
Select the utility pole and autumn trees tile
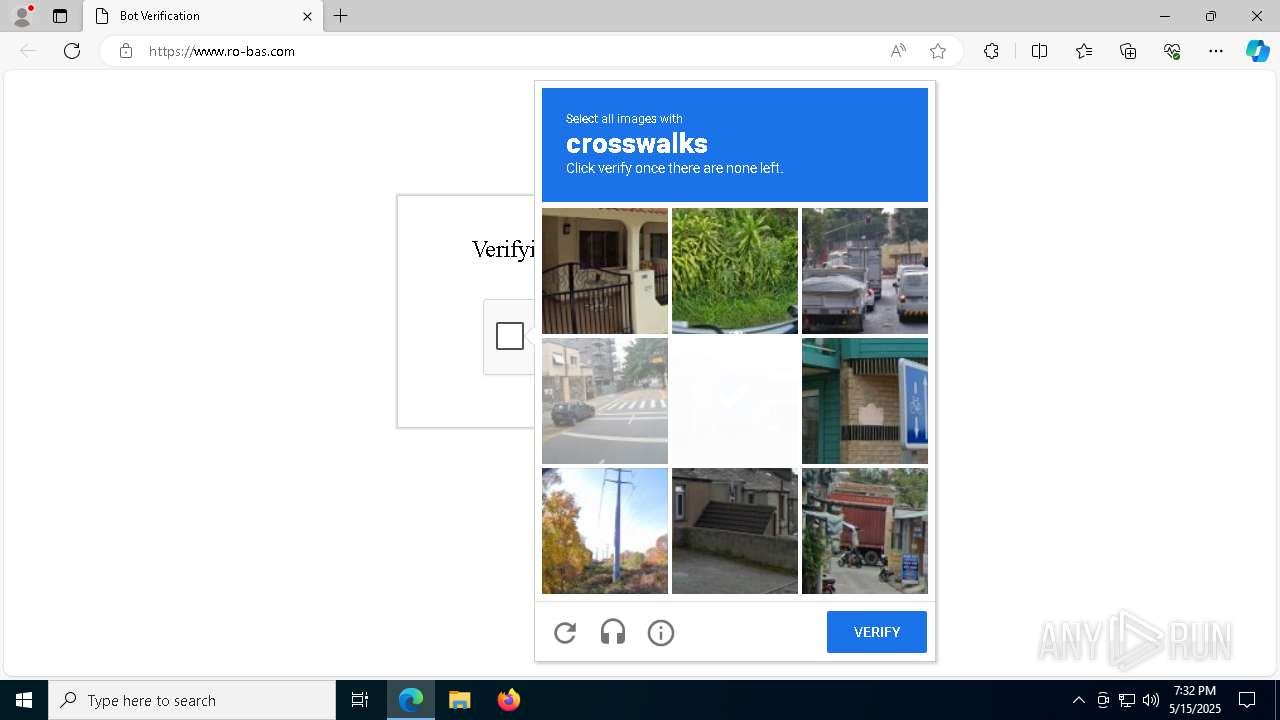click(605, 531)
